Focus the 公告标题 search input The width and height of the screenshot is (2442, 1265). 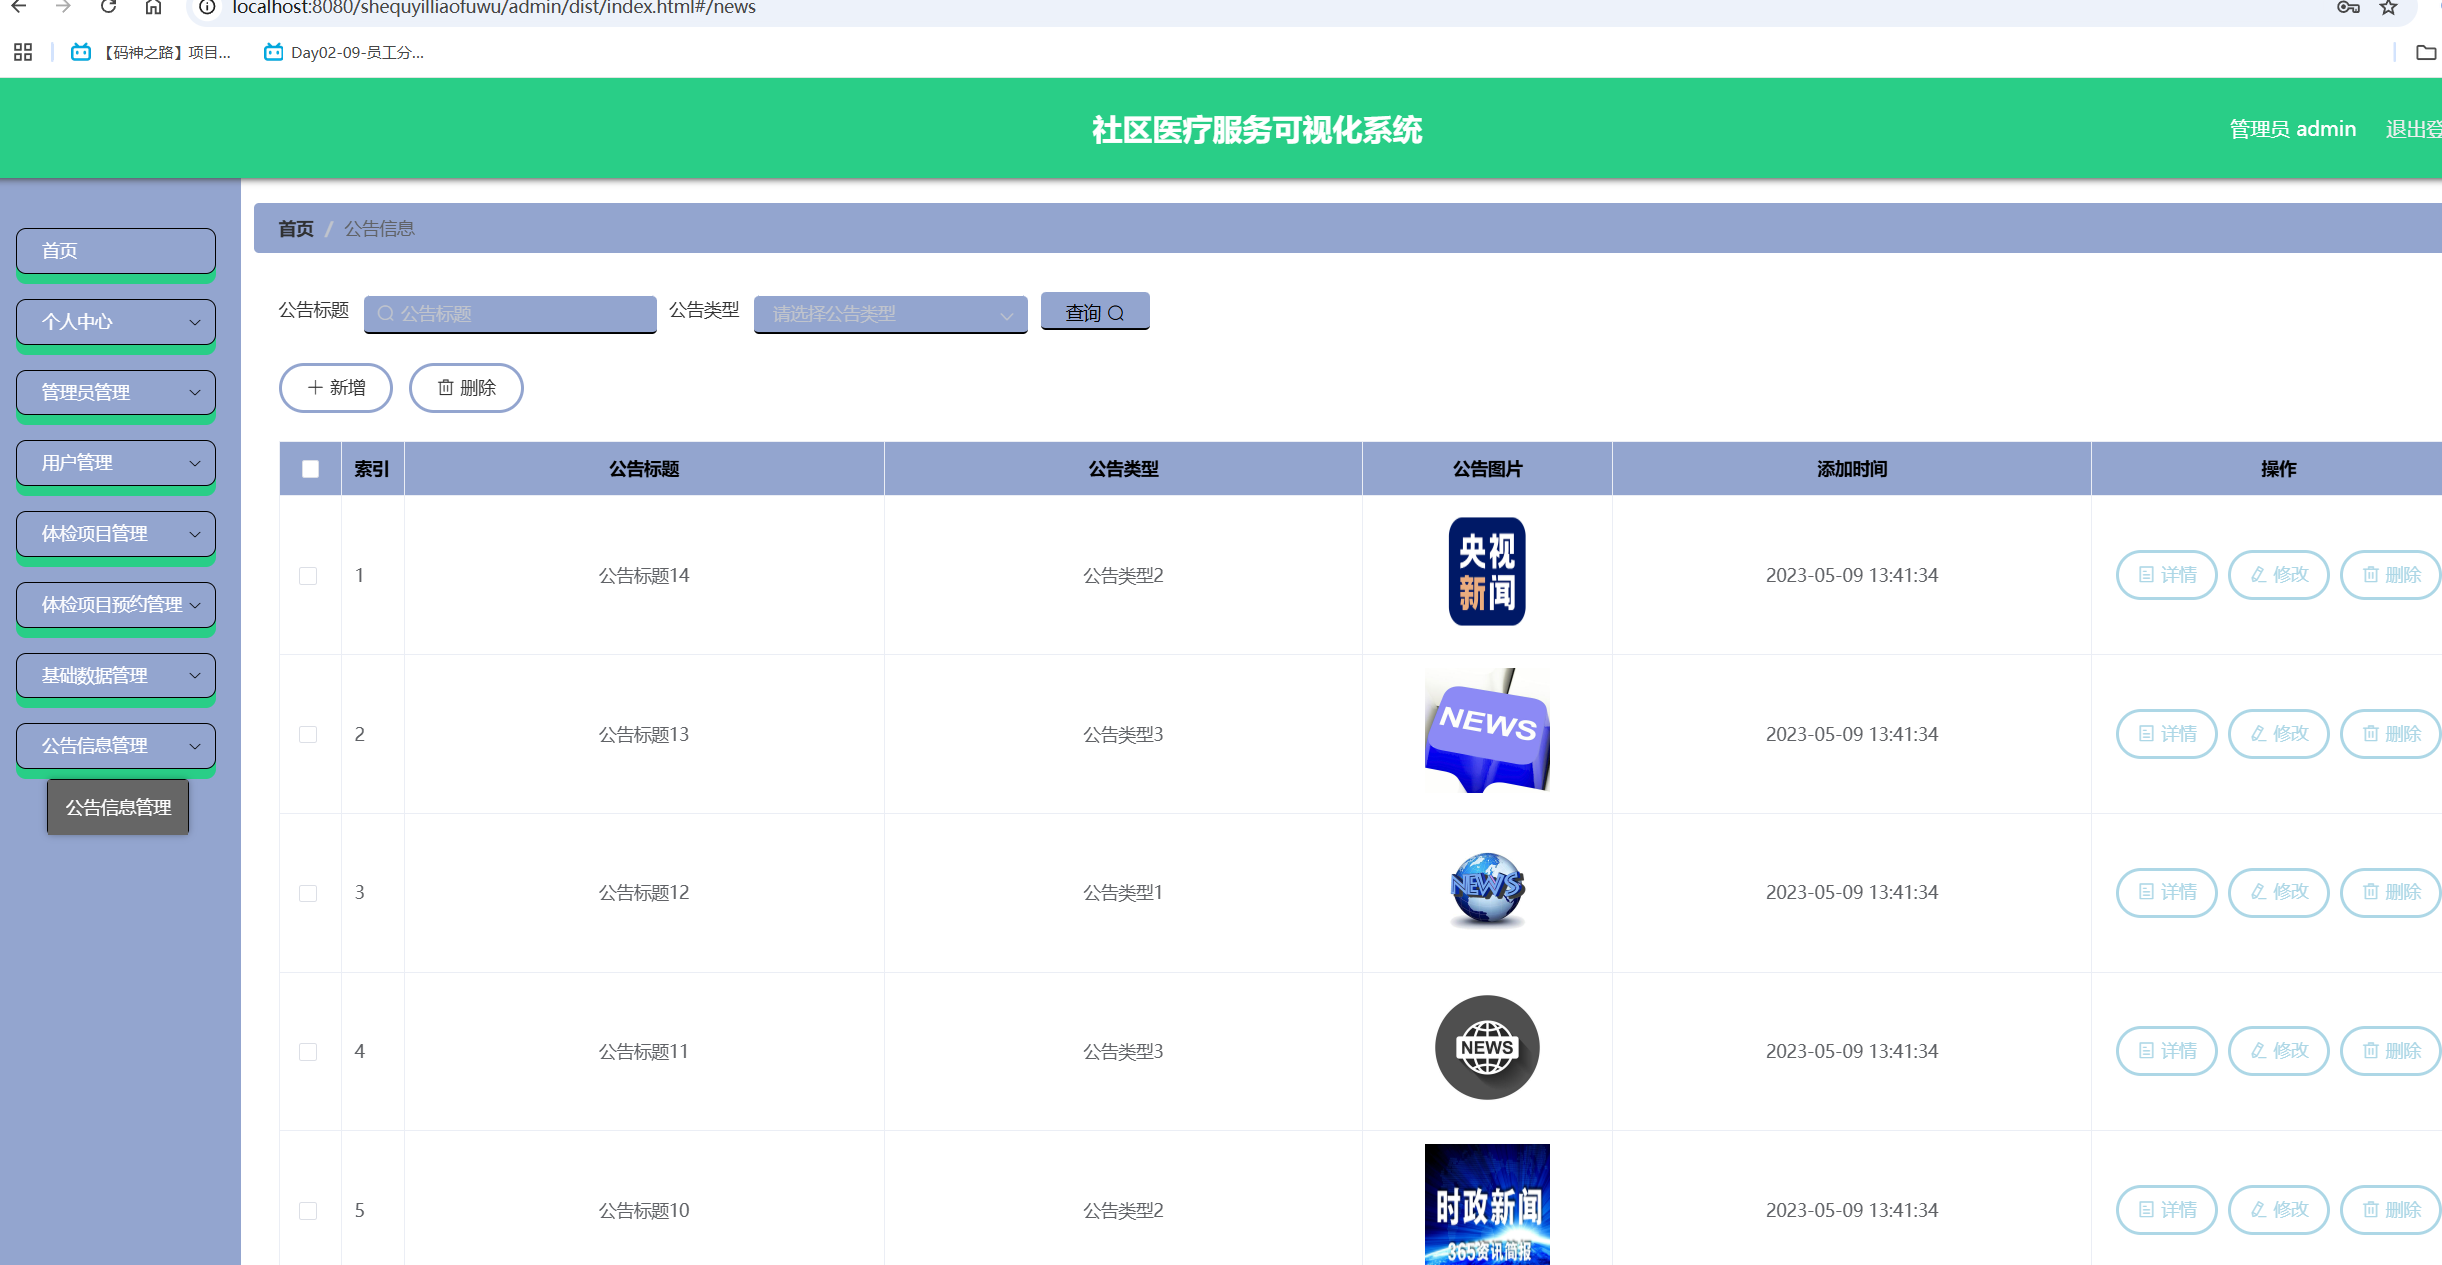pos(510,314)
